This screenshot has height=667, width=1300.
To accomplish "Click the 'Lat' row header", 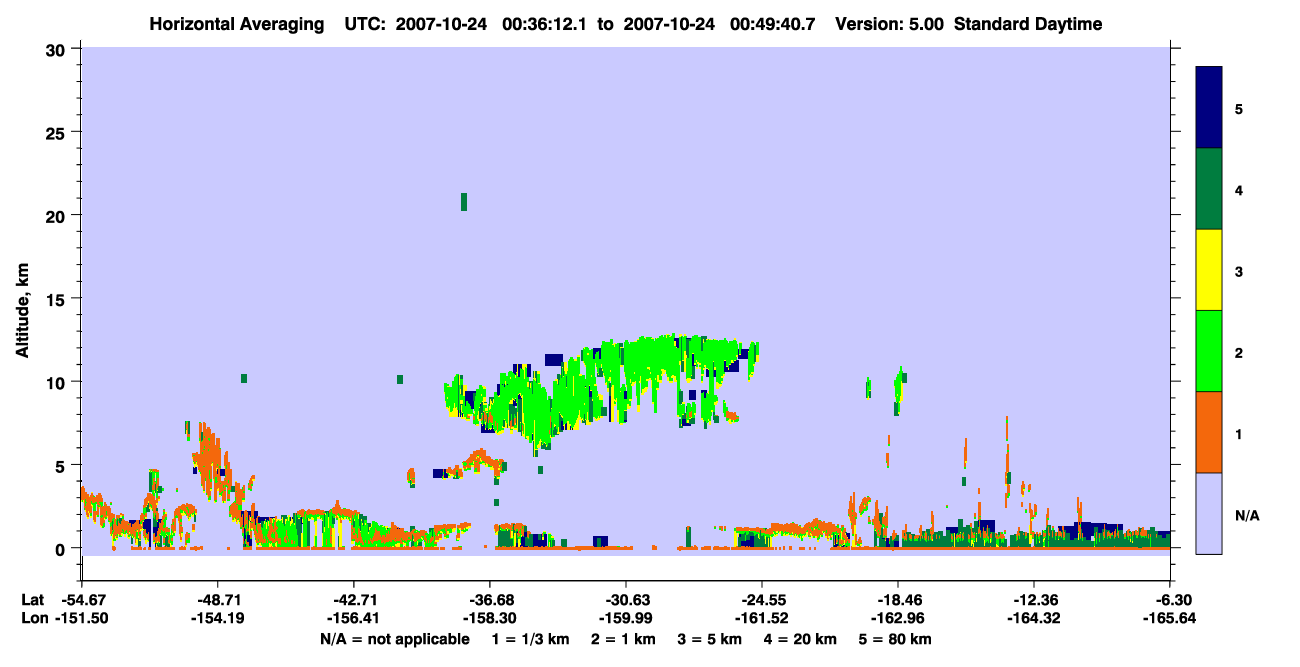I will coord(31,600).
